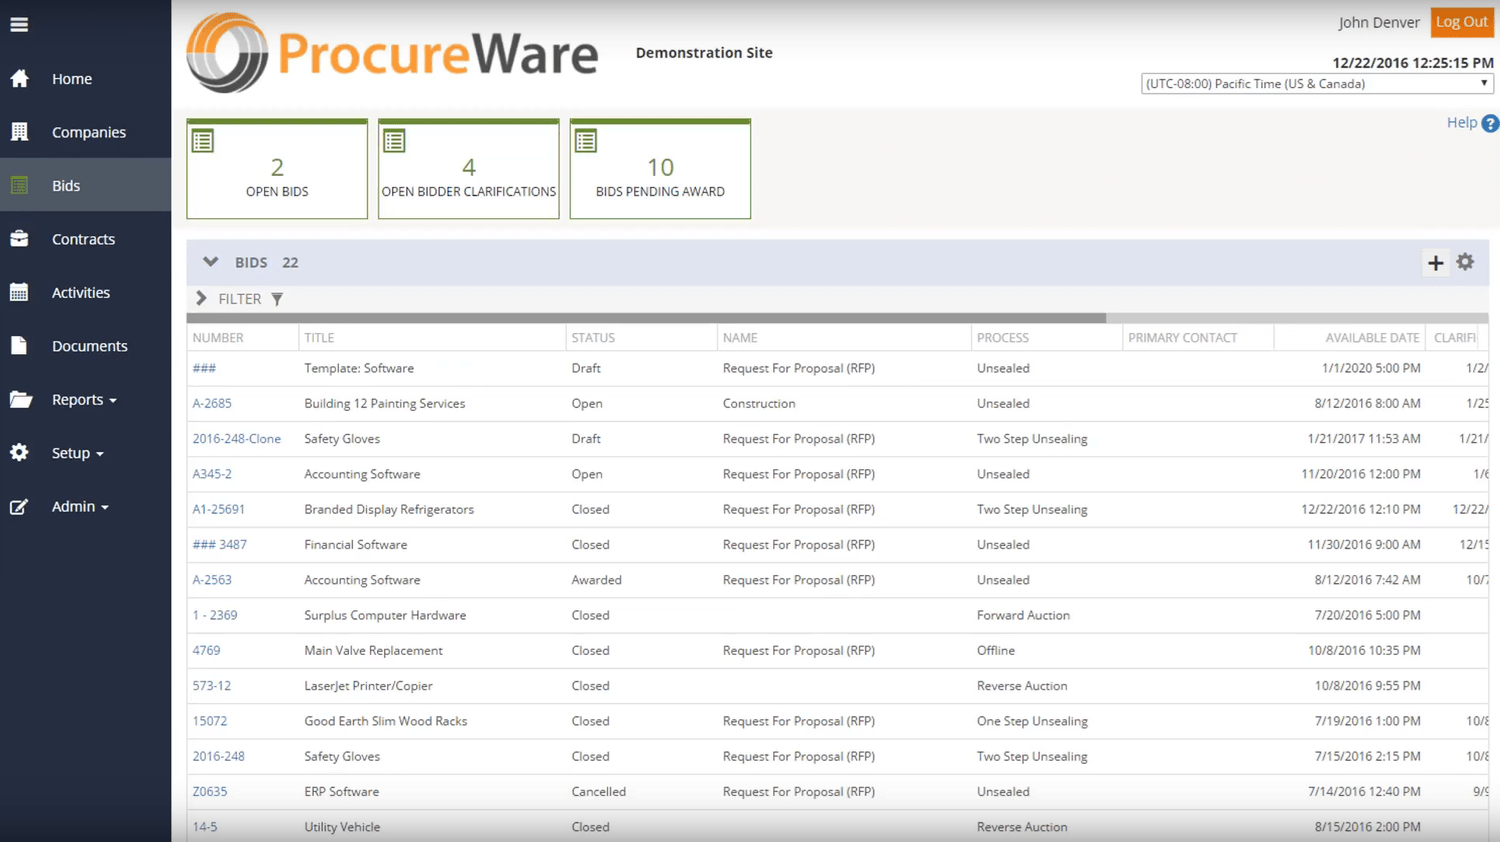
Task: Toggle the hamburger menu at top left
Action: tap(18, 24)
